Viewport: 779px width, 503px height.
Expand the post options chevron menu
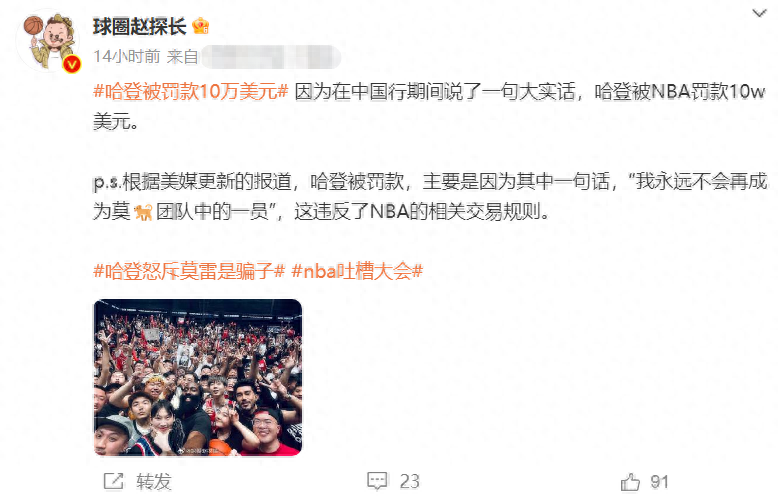tap(759, 13)
